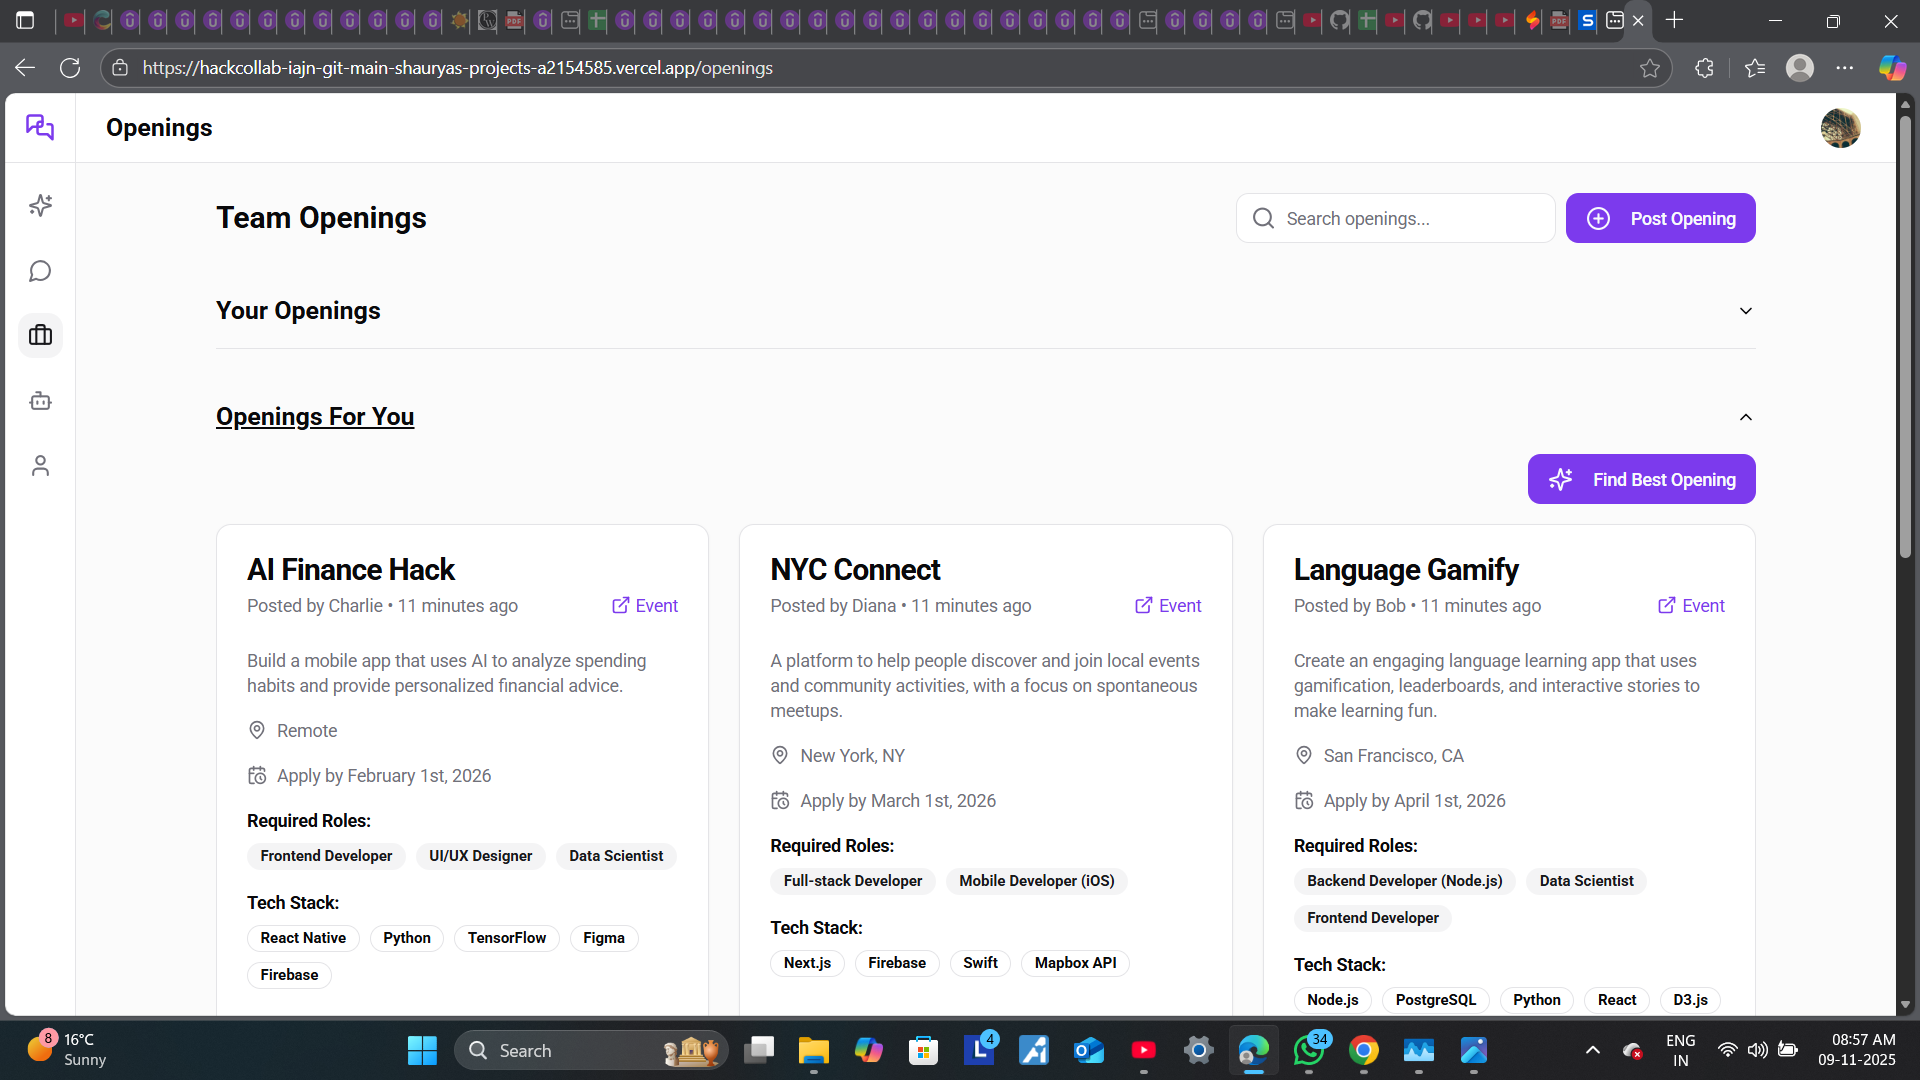The height and width of the screenshot is (1080, 1920).
Task: Open the Event link on the NYC Connect card
Action: (x=1167, y=605)
